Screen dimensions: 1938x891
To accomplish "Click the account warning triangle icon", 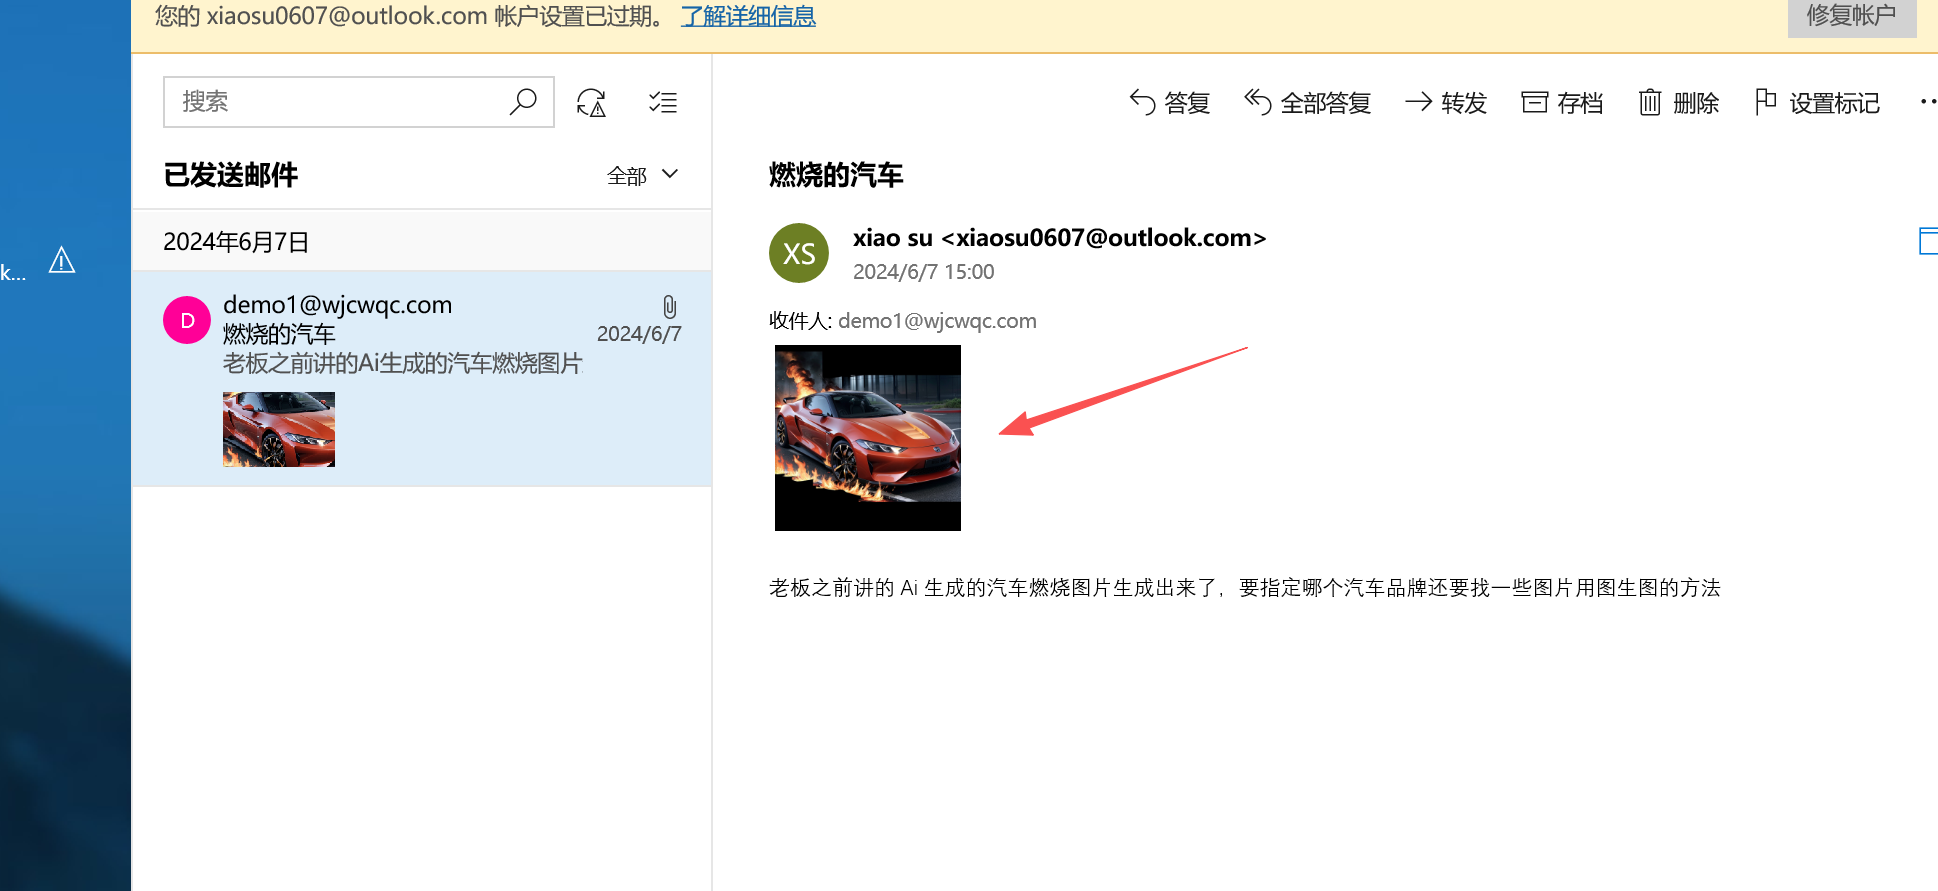I will coord(62,260).
